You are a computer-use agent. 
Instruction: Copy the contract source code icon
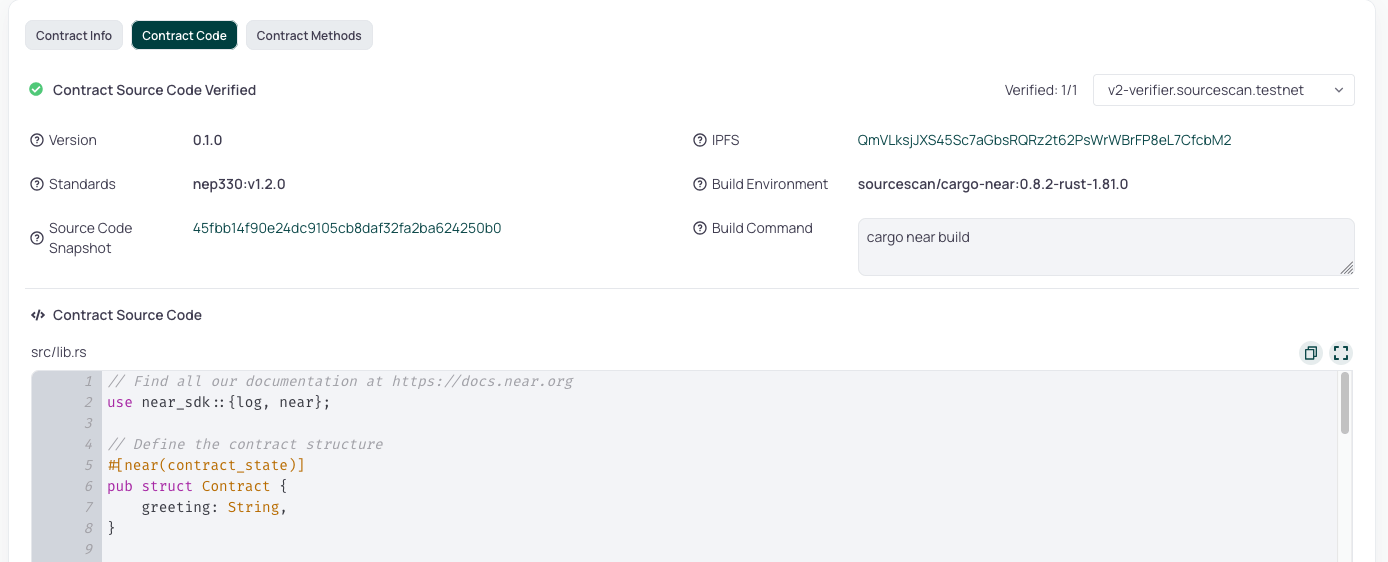click(x=1310, y=353)
